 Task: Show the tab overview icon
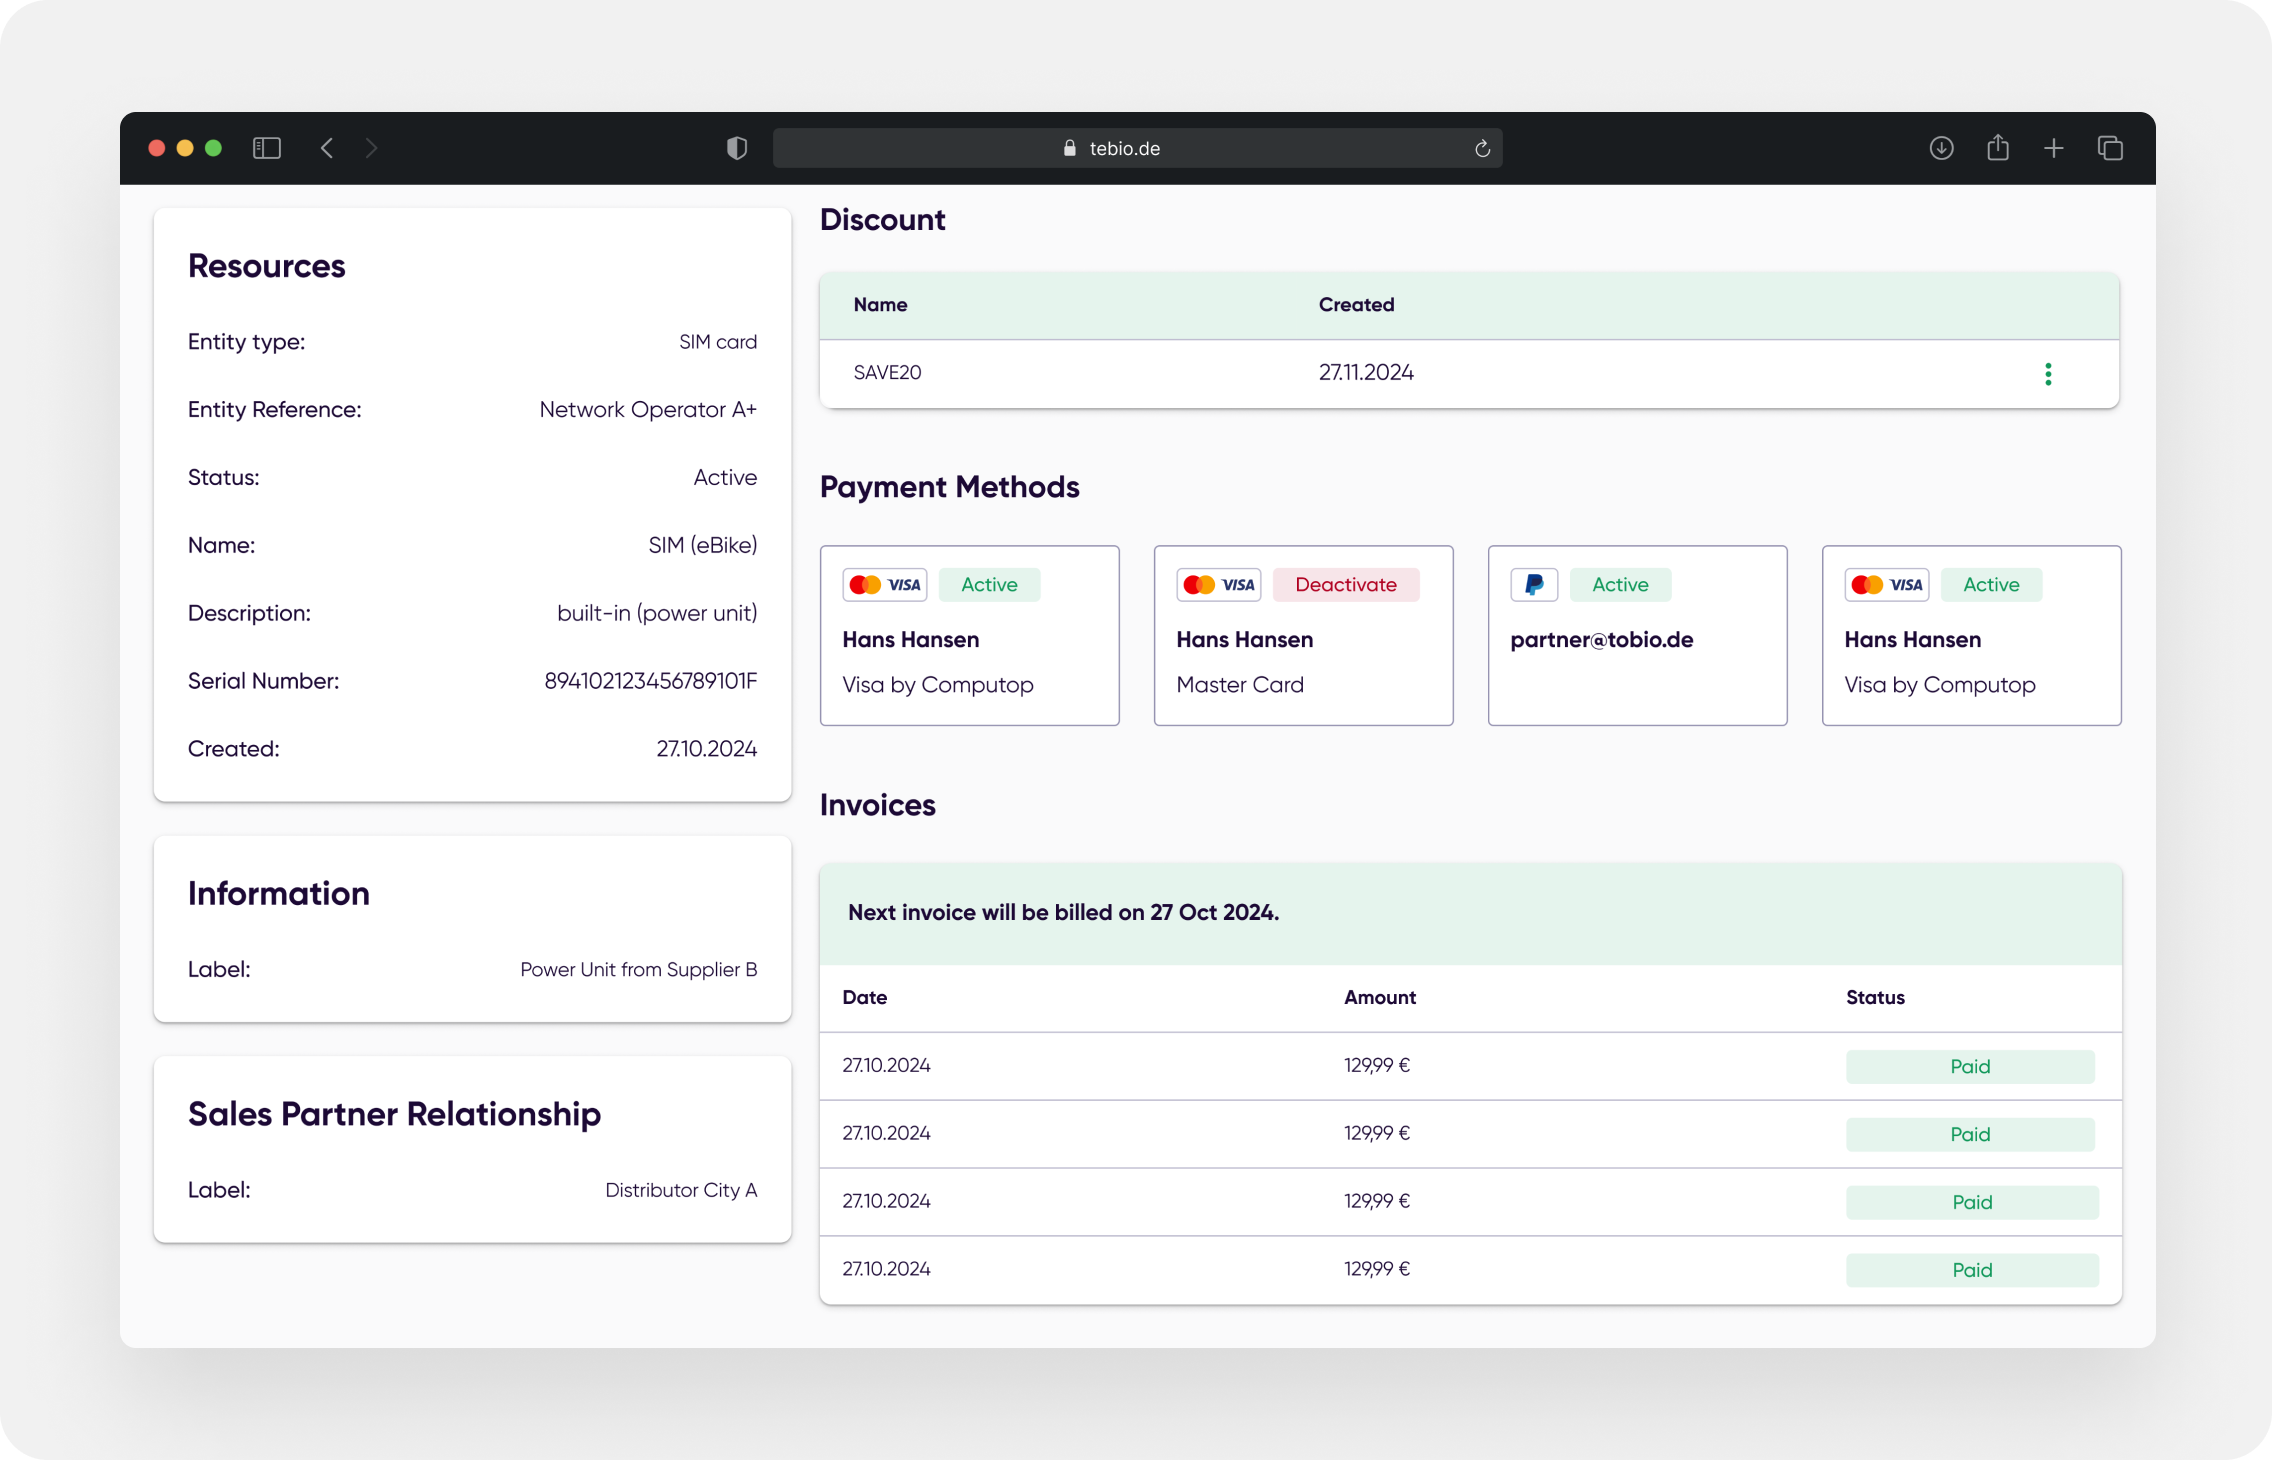click(2110, 148)
